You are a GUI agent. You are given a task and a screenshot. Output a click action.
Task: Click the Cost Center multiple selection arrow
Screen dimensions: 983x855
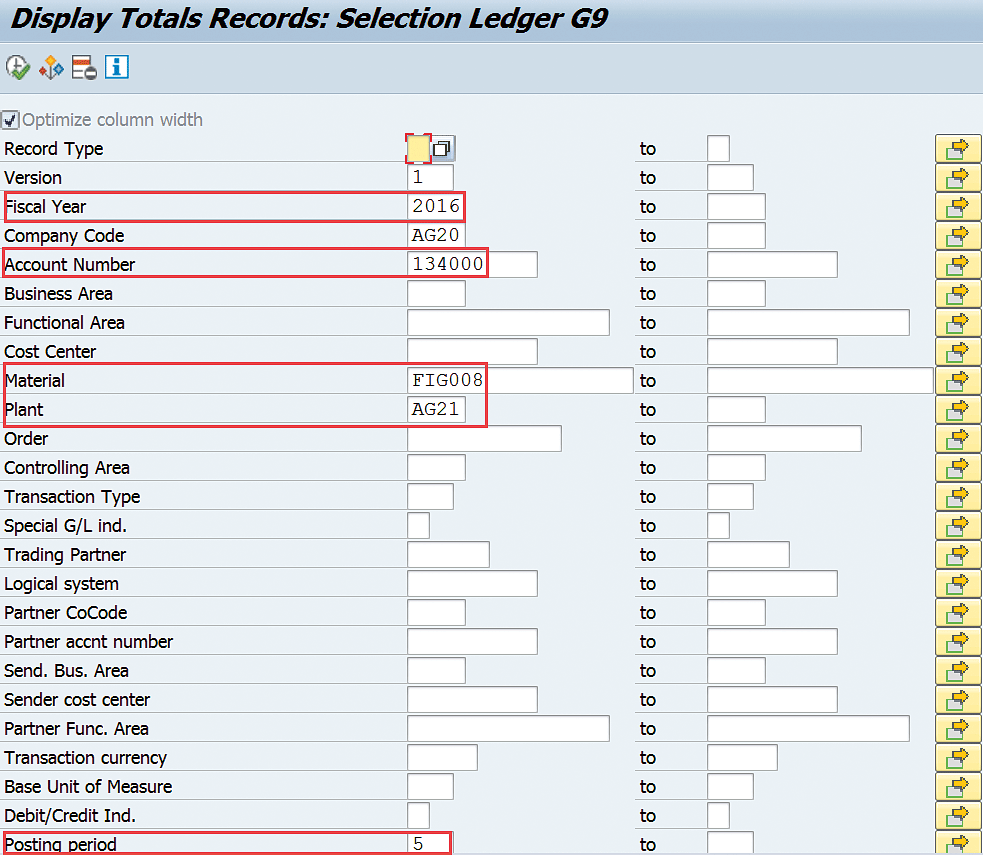tap(957, 352)
